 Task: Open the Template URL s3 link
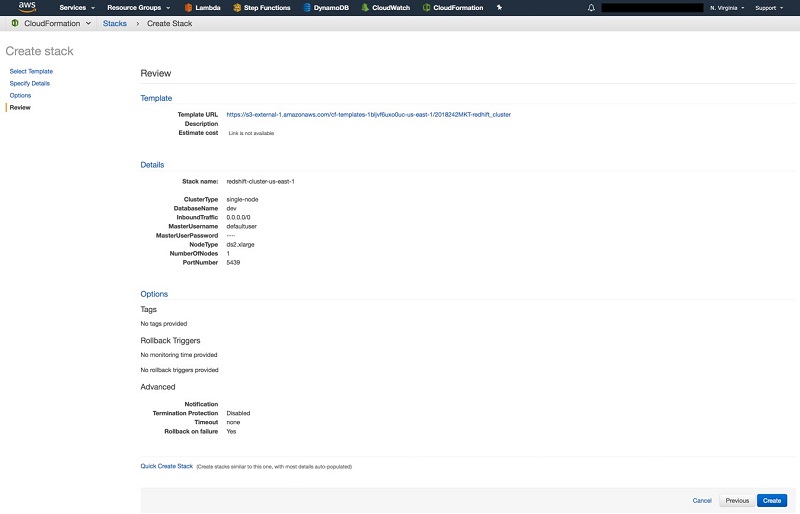tap(368, 115)
